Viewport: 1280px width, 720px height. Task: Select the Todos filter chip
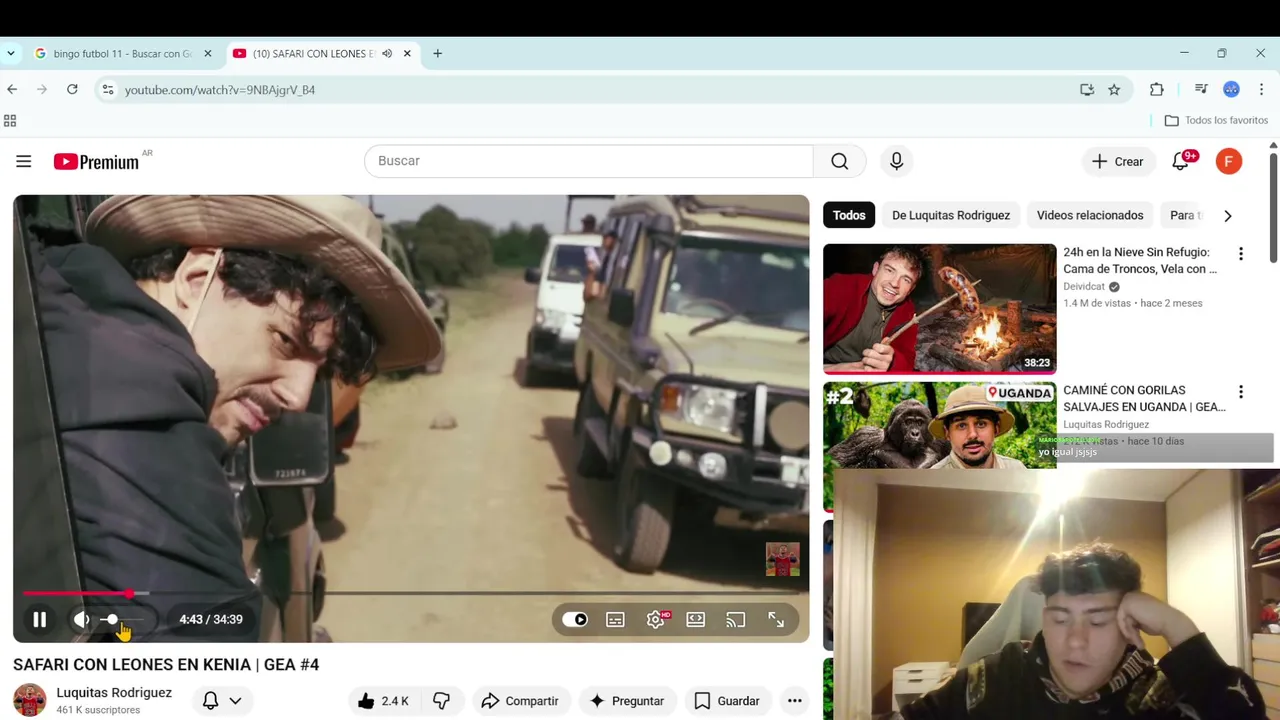pos(849,215)
